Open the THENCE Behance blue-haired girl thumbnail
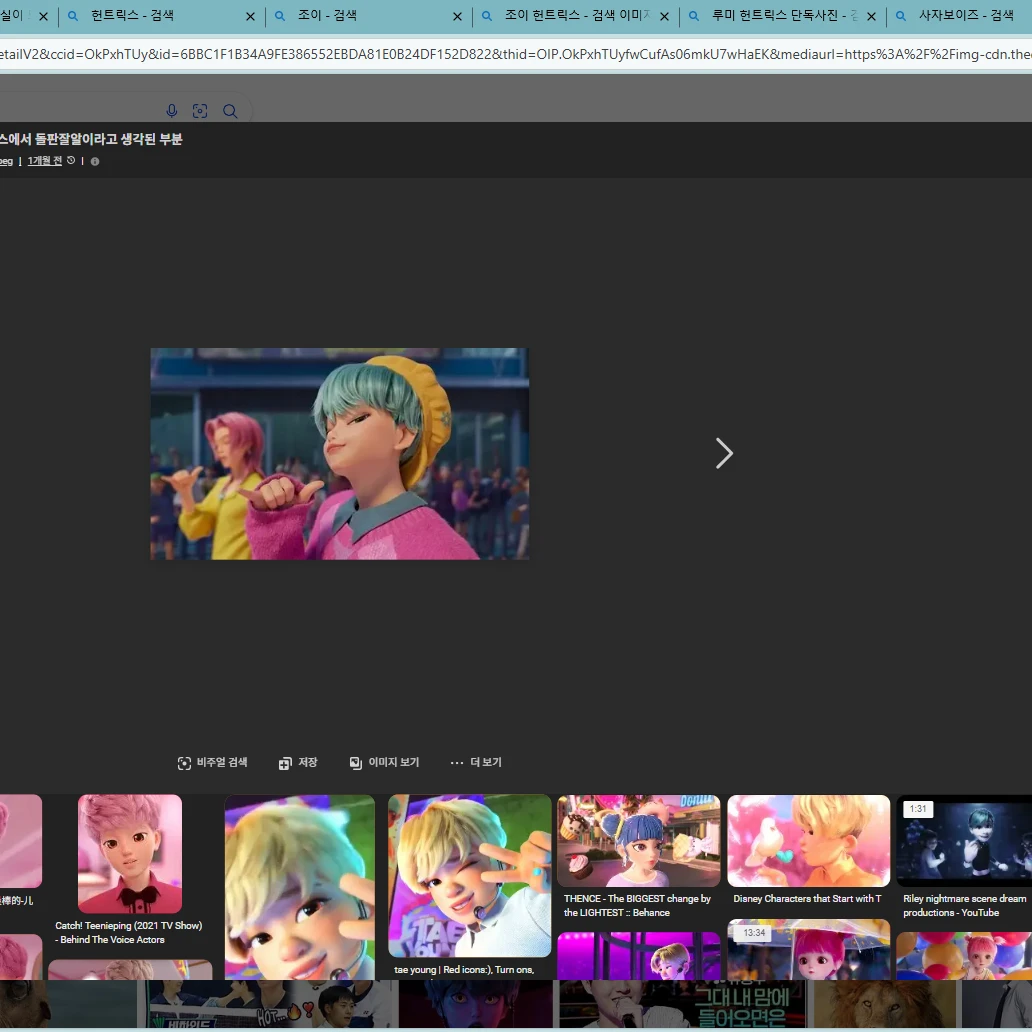The width and height of the screenshot is (1032, 1032). tap(638, 840)
